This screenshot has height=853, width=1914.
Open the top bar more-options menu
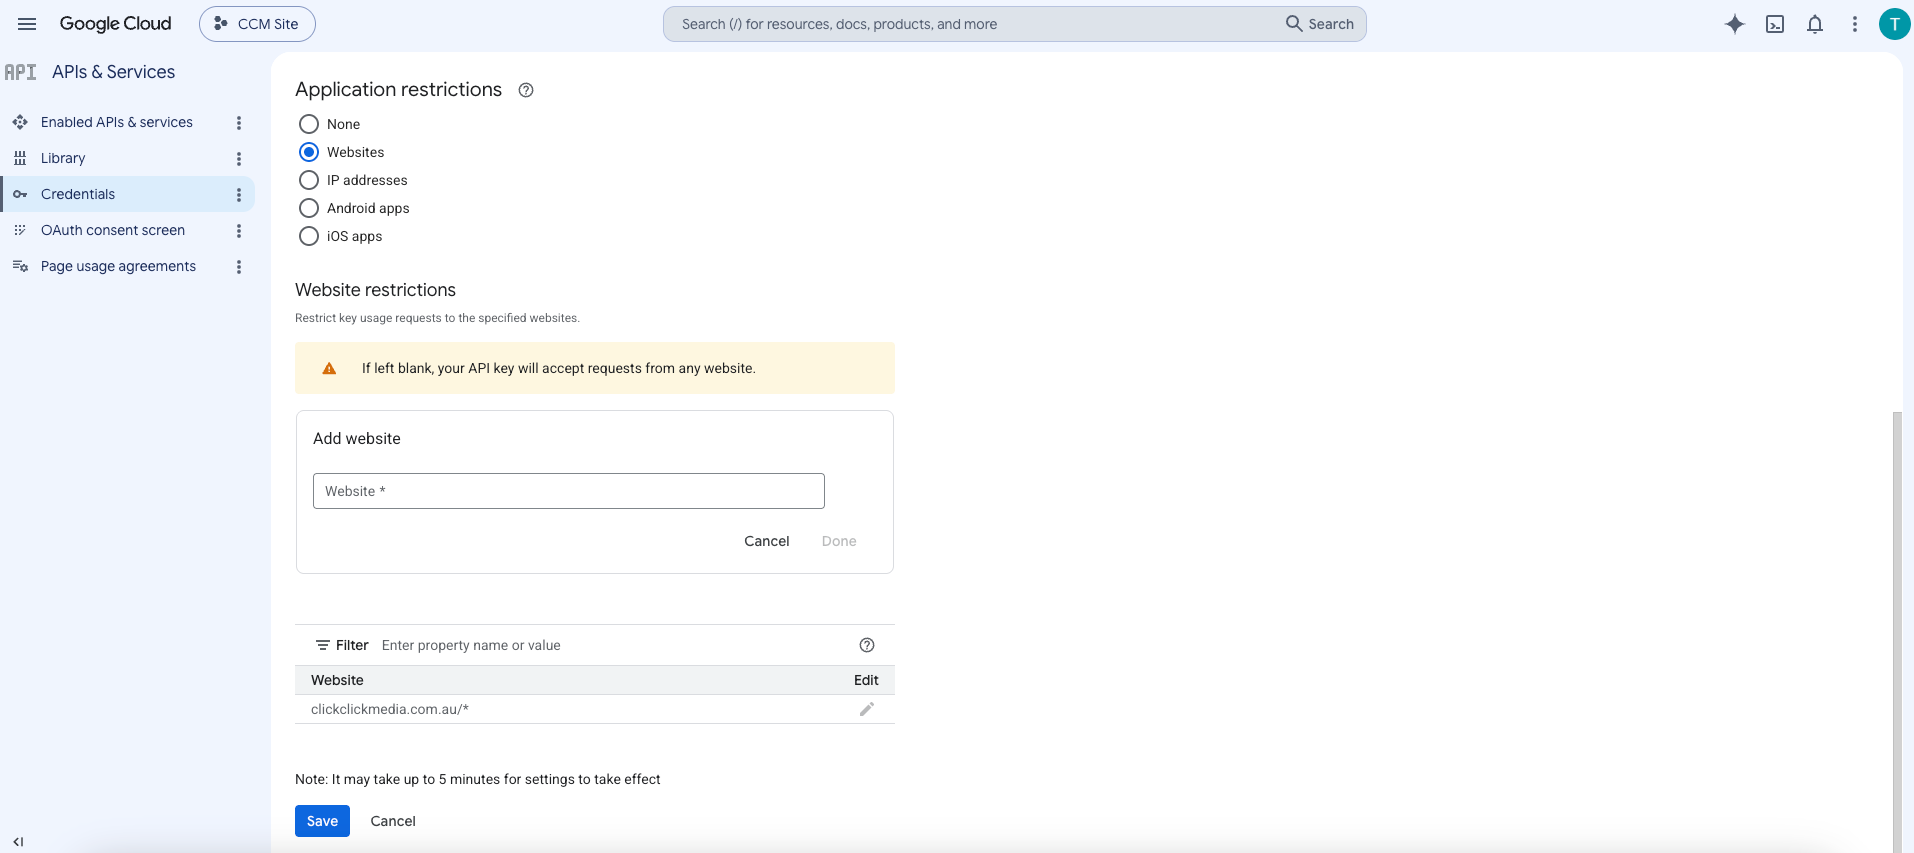1855,24
